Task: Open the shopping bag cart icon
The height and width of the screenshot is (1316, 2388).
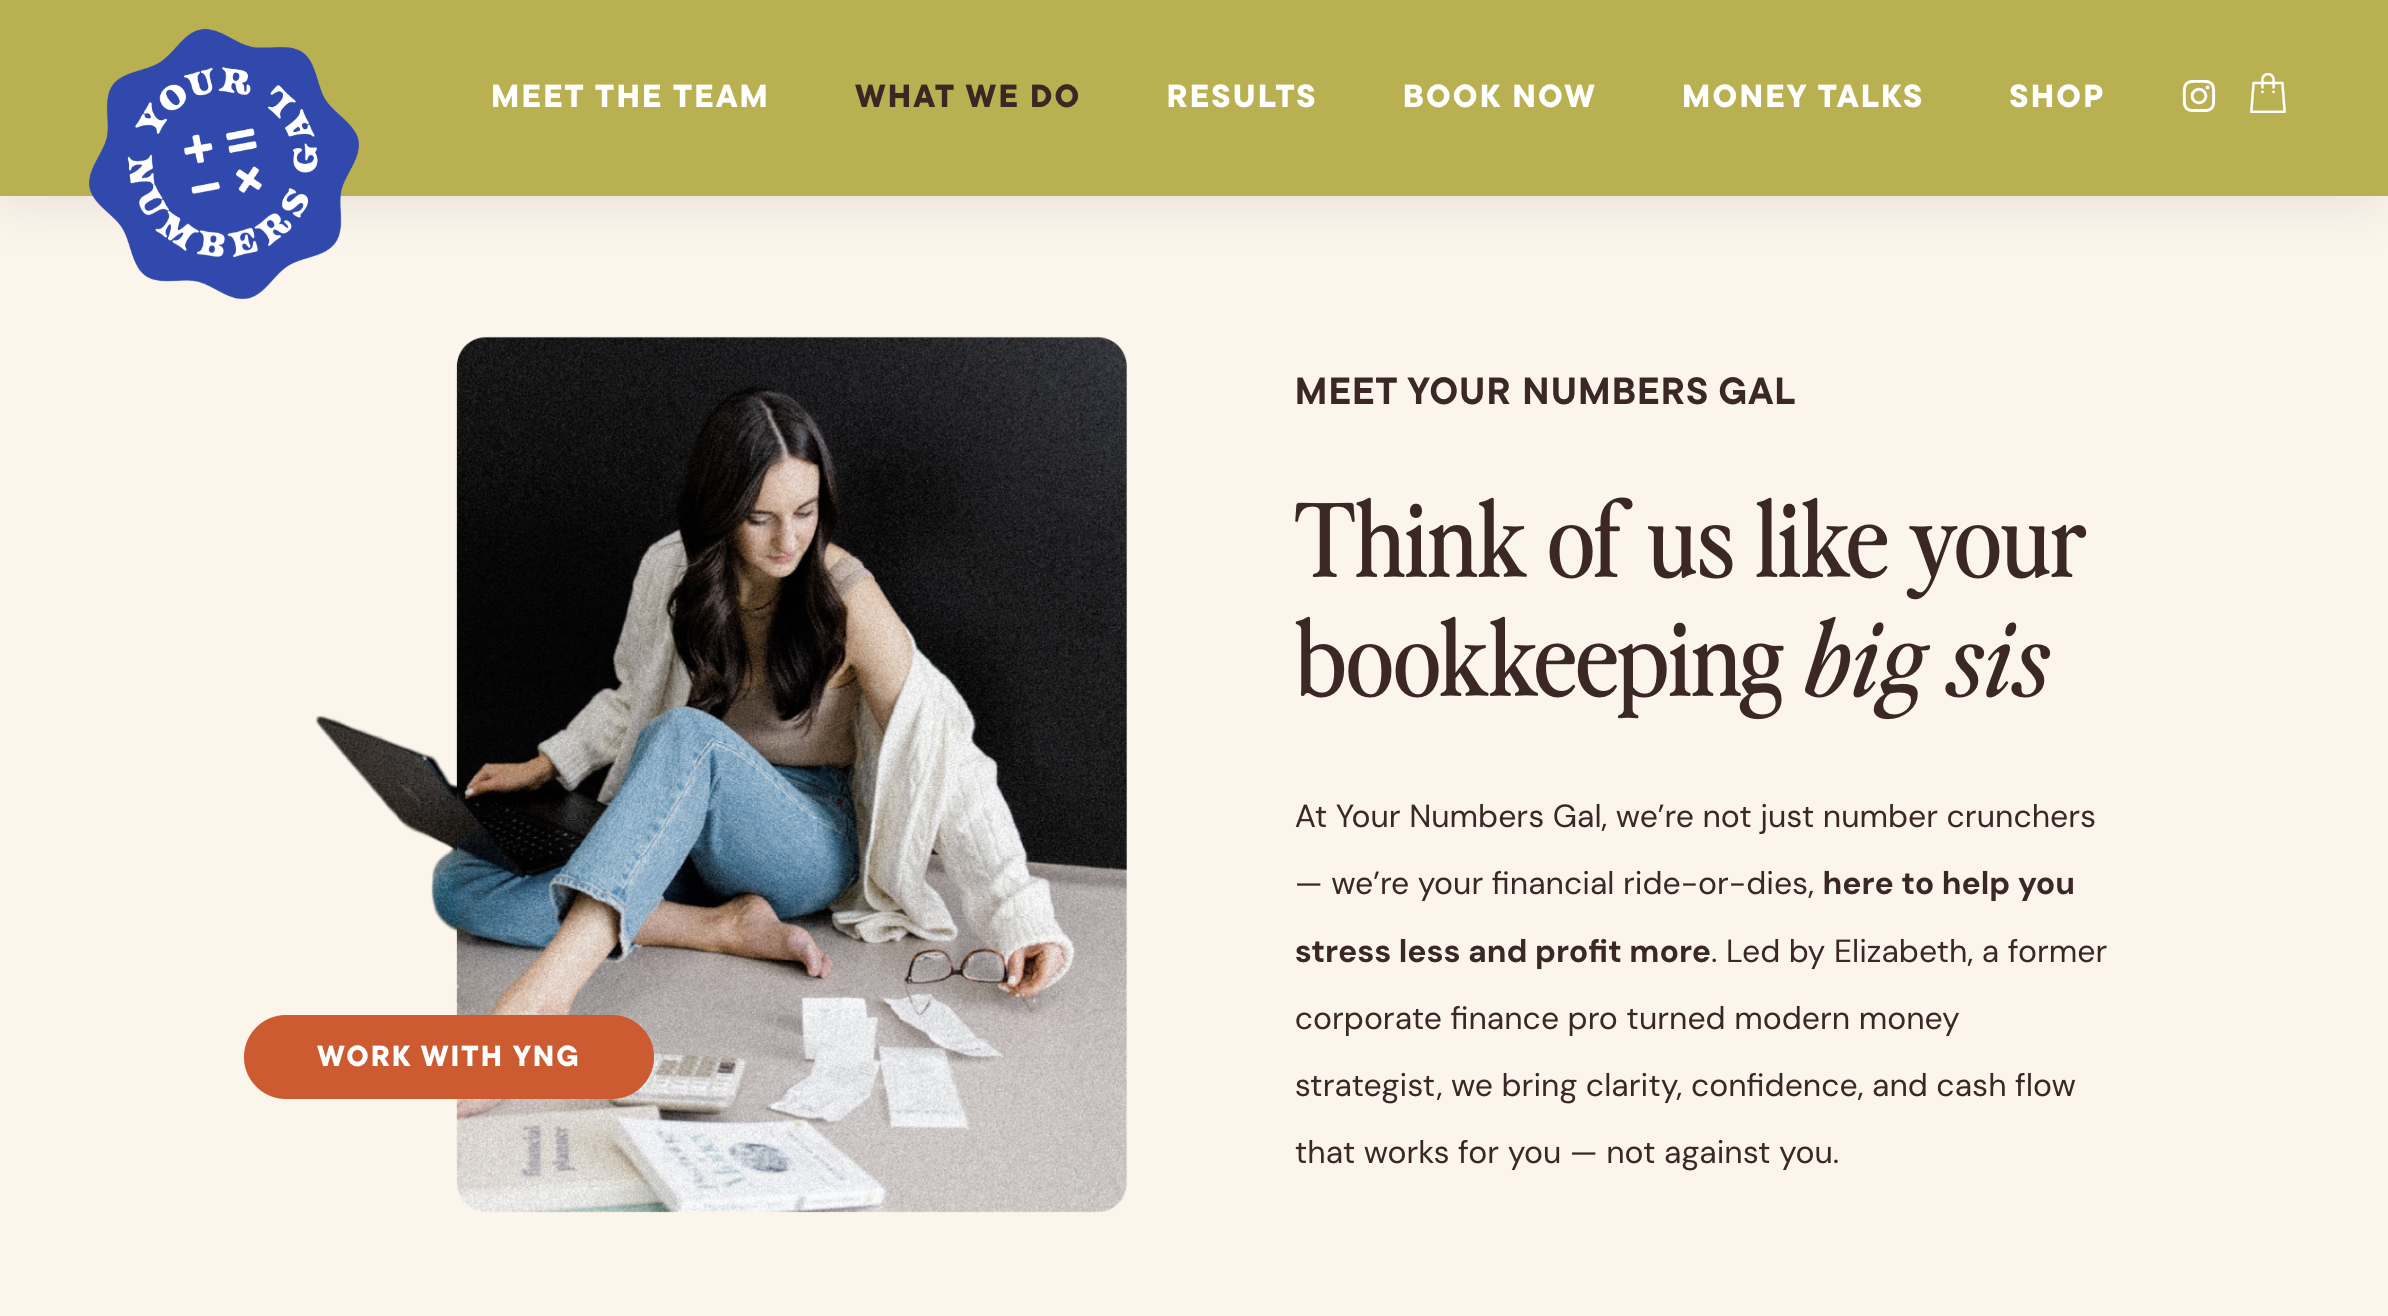Action: (2268, 94)
